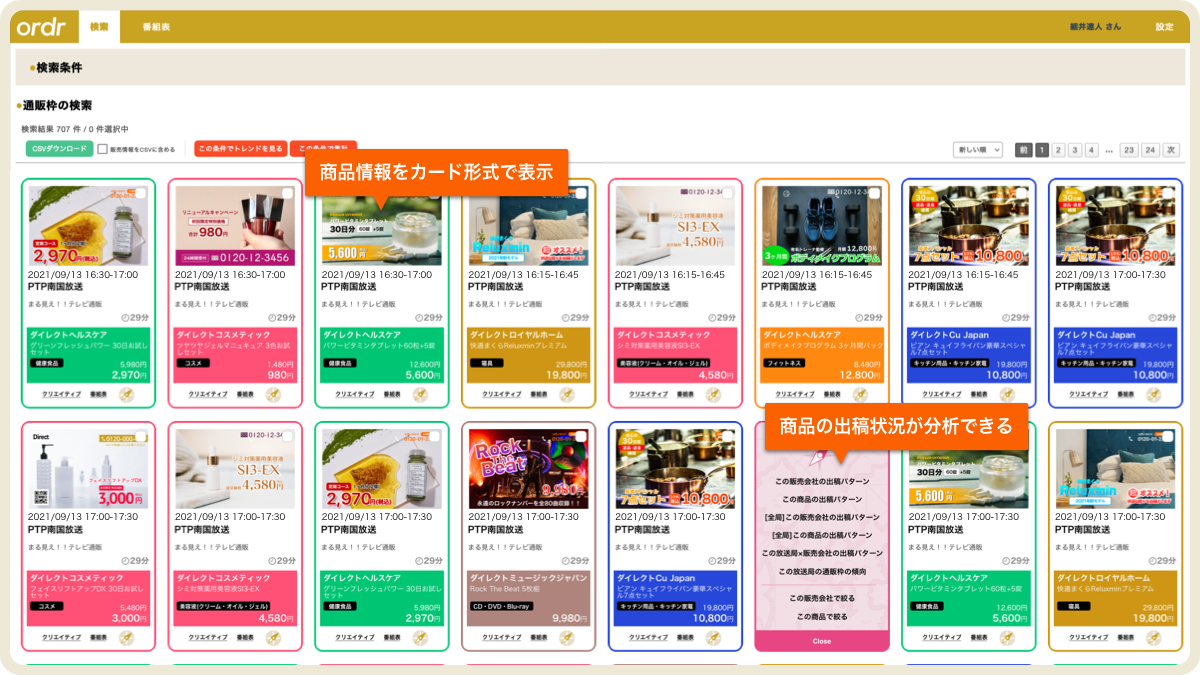This screenshot has height=675, width=1200.
Task: Open the 新しい順 sort dropdown
Action: 977,150
